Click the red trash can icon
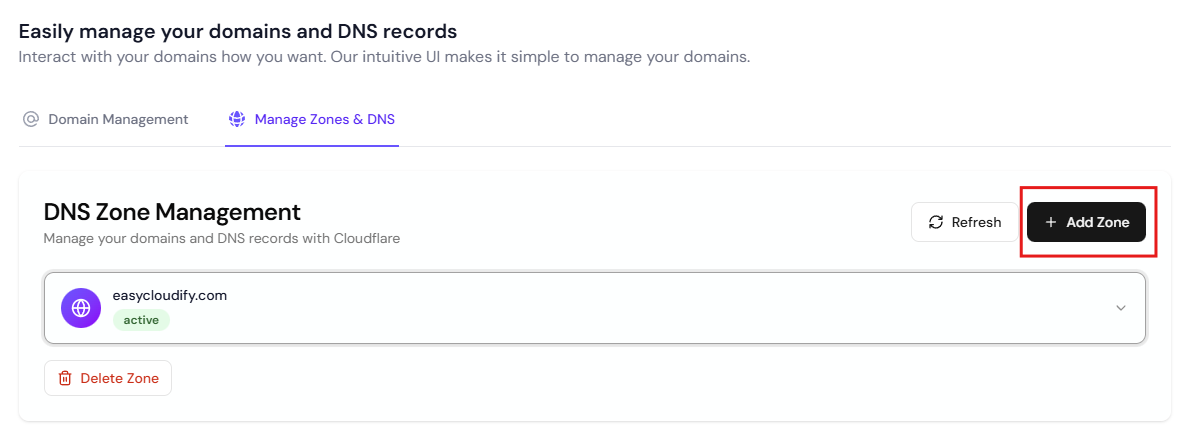 [x=65, y=378]
